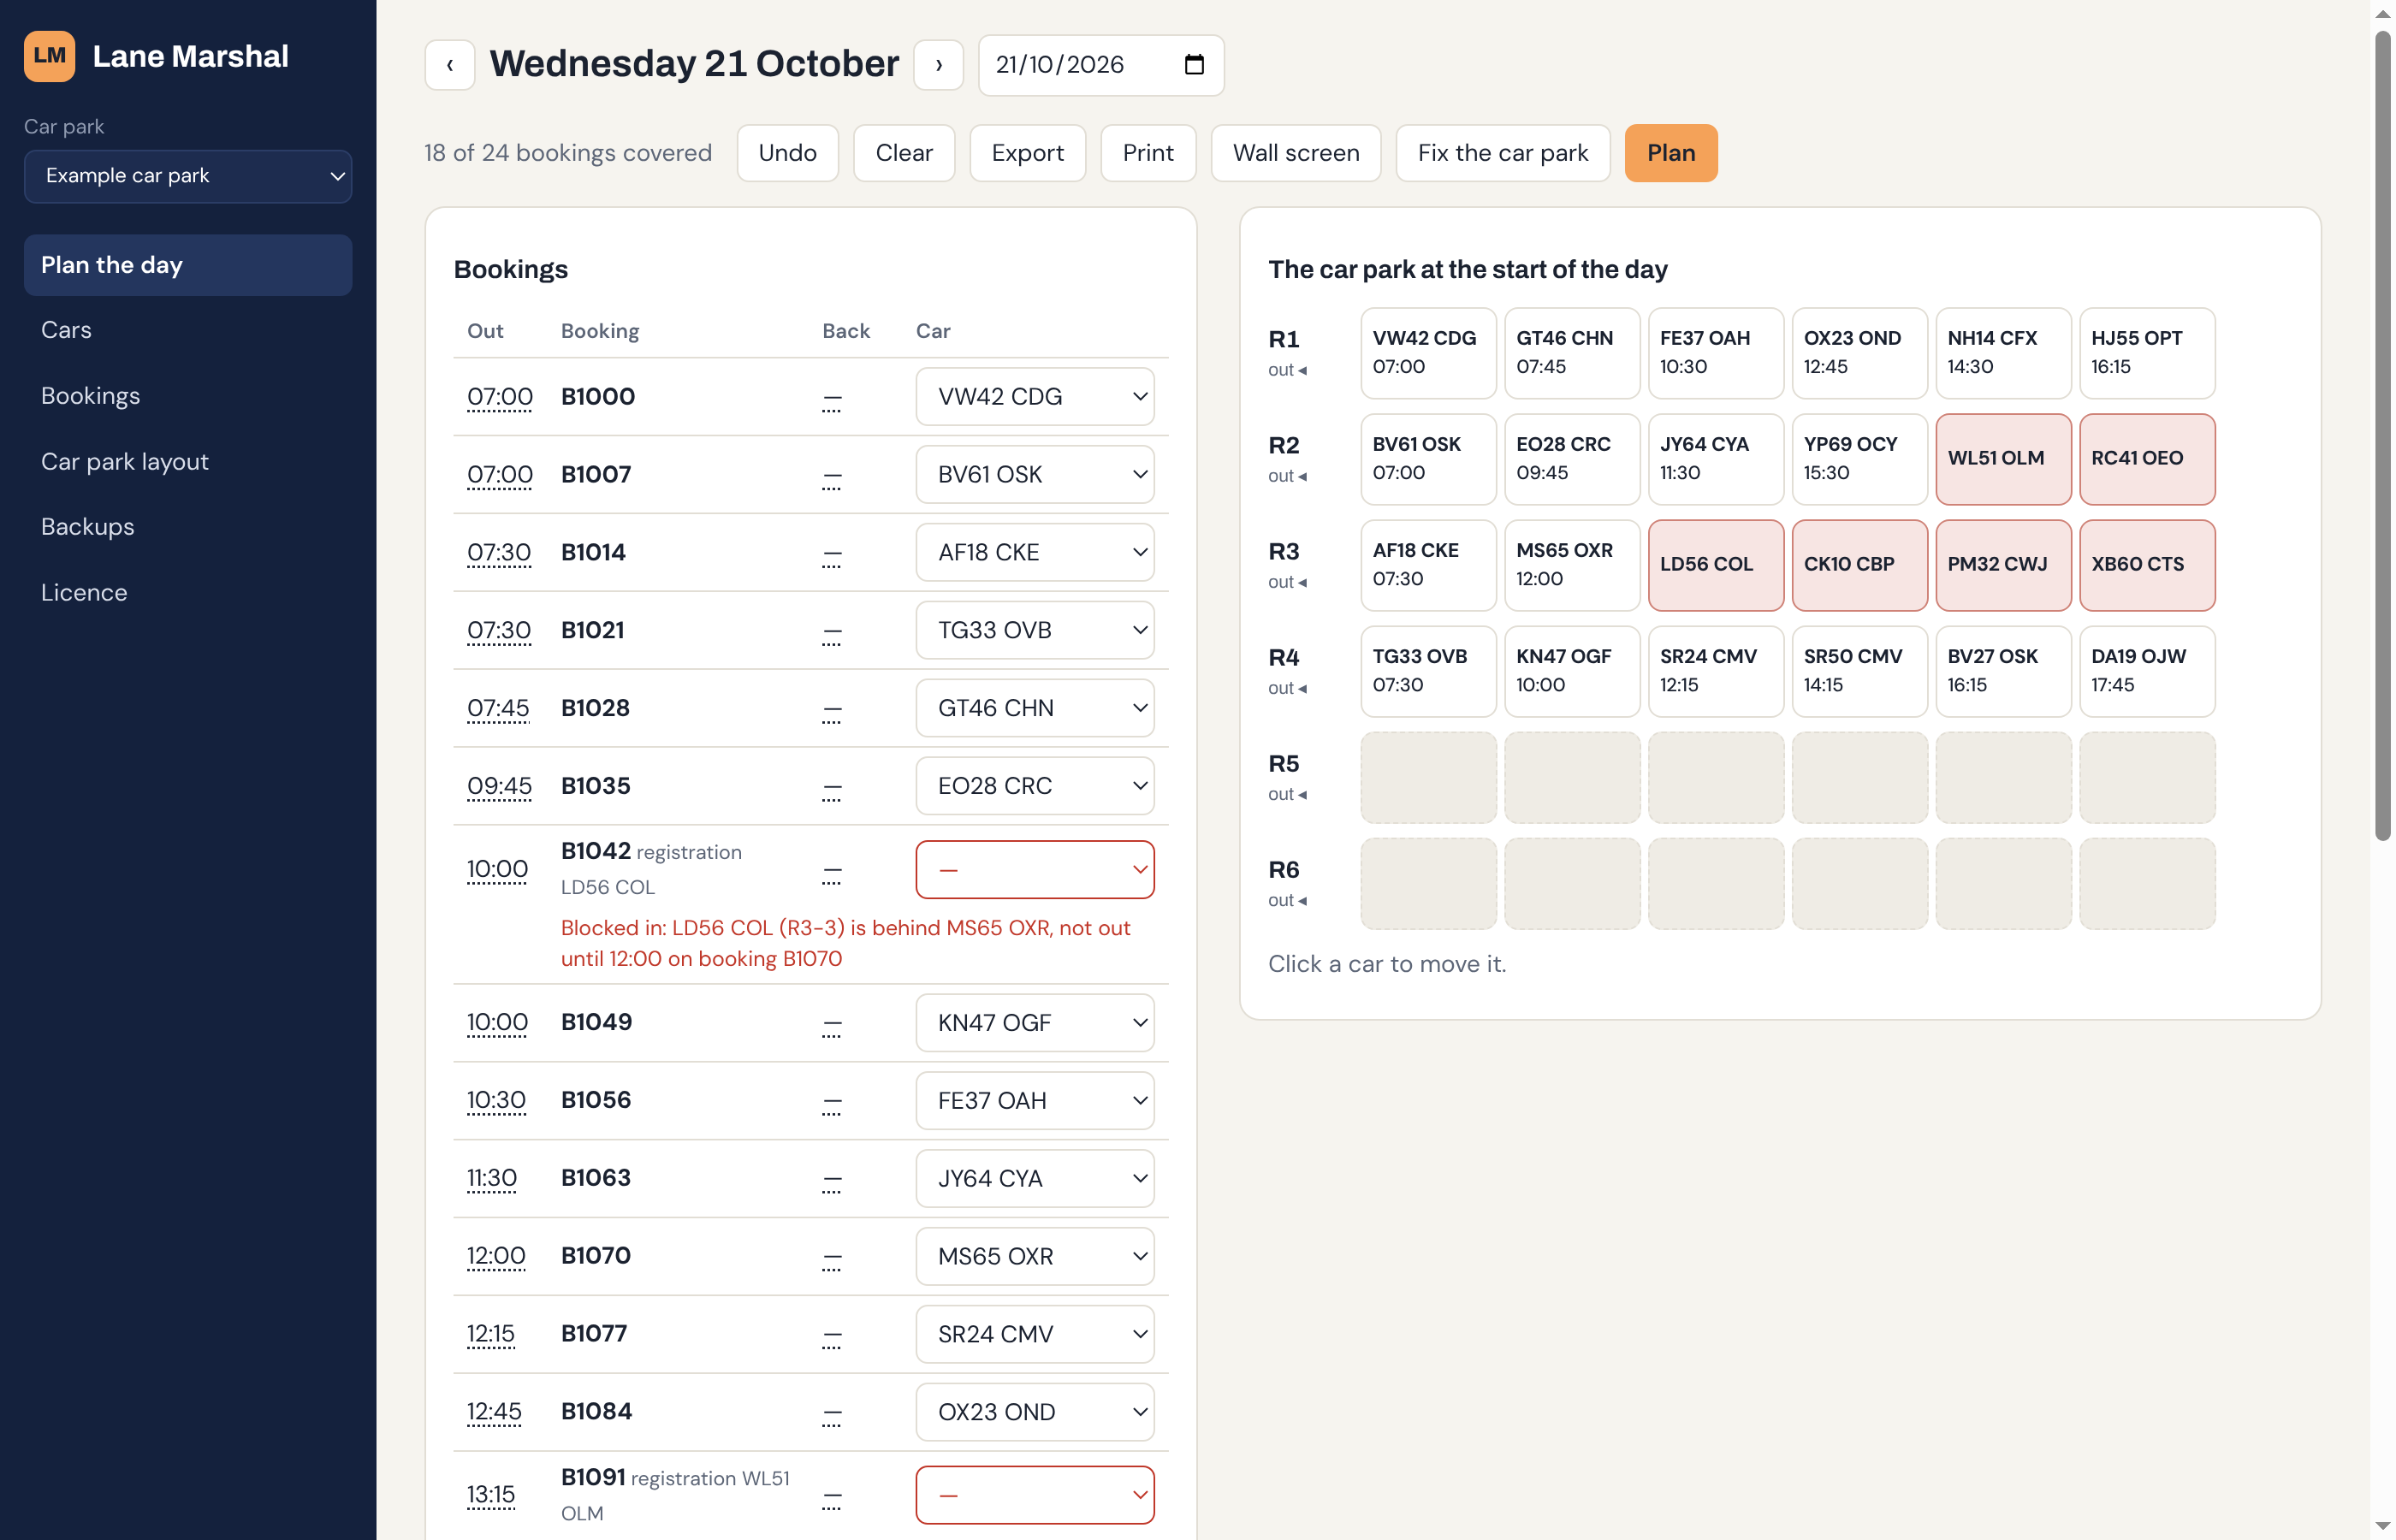2396x1540 pixels.
Task: Expand the car dropdown for booking B1042
Action: tap(1035, 869)
